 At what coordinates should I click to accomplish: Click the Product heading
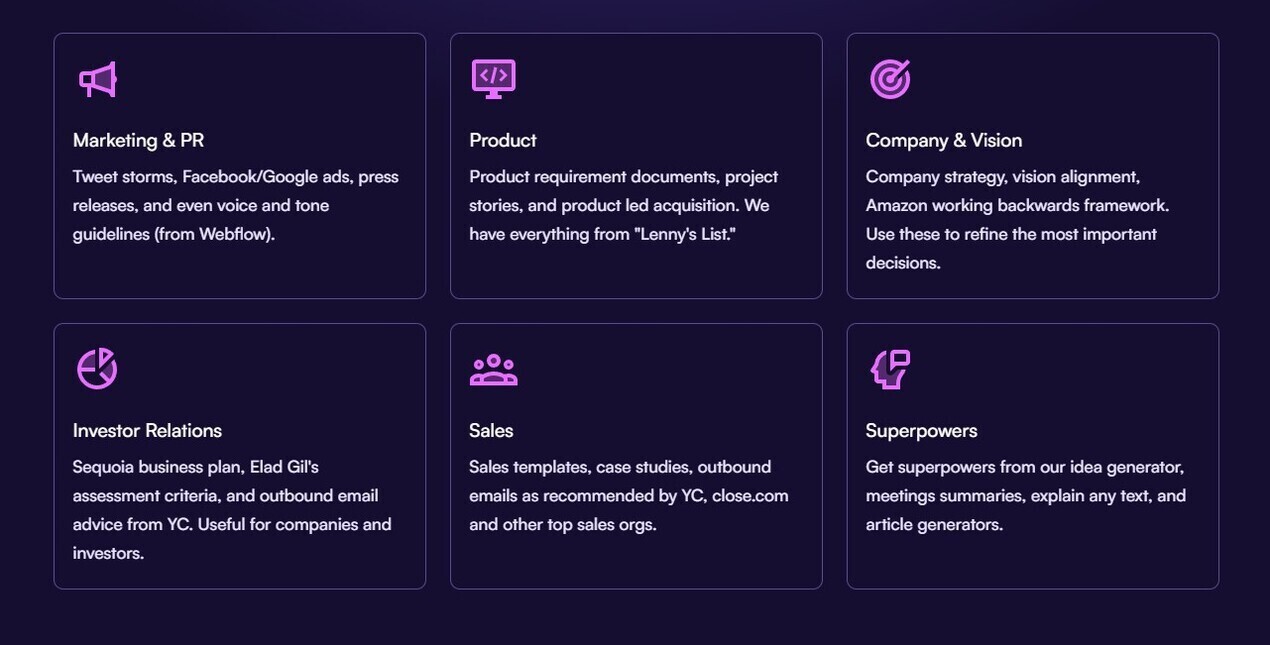point(502,140)
